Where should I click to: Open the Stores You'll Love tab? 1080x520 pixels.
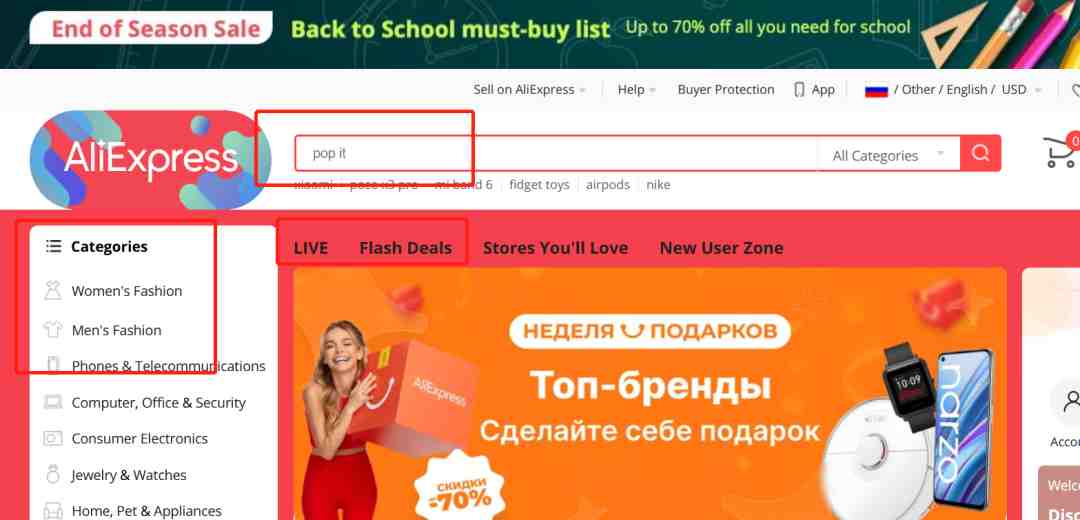[x=555, y=248]
